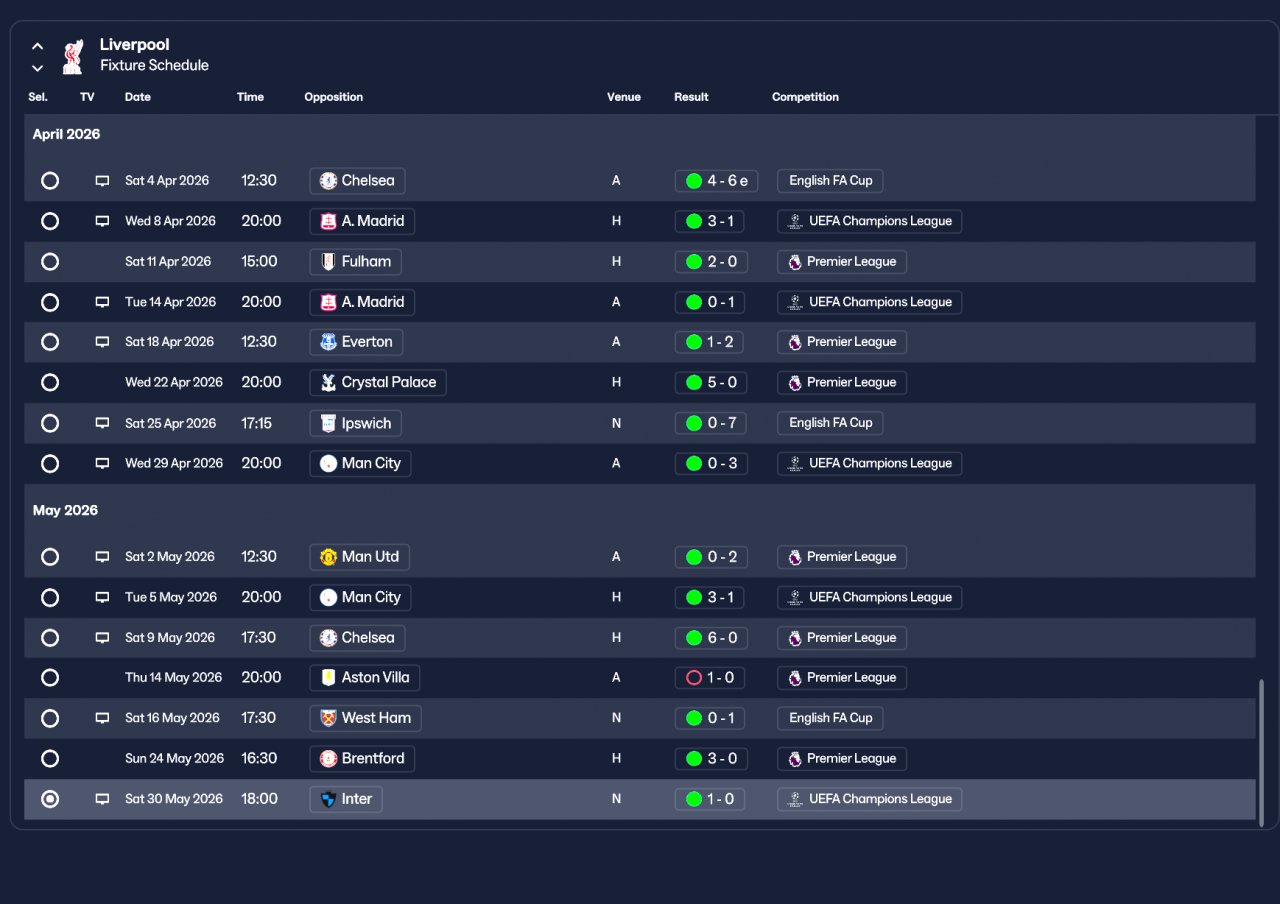Open the 4 - 6 e result against Chelsea
This screenshot has height=904, width=1280.
coord(716,181)
